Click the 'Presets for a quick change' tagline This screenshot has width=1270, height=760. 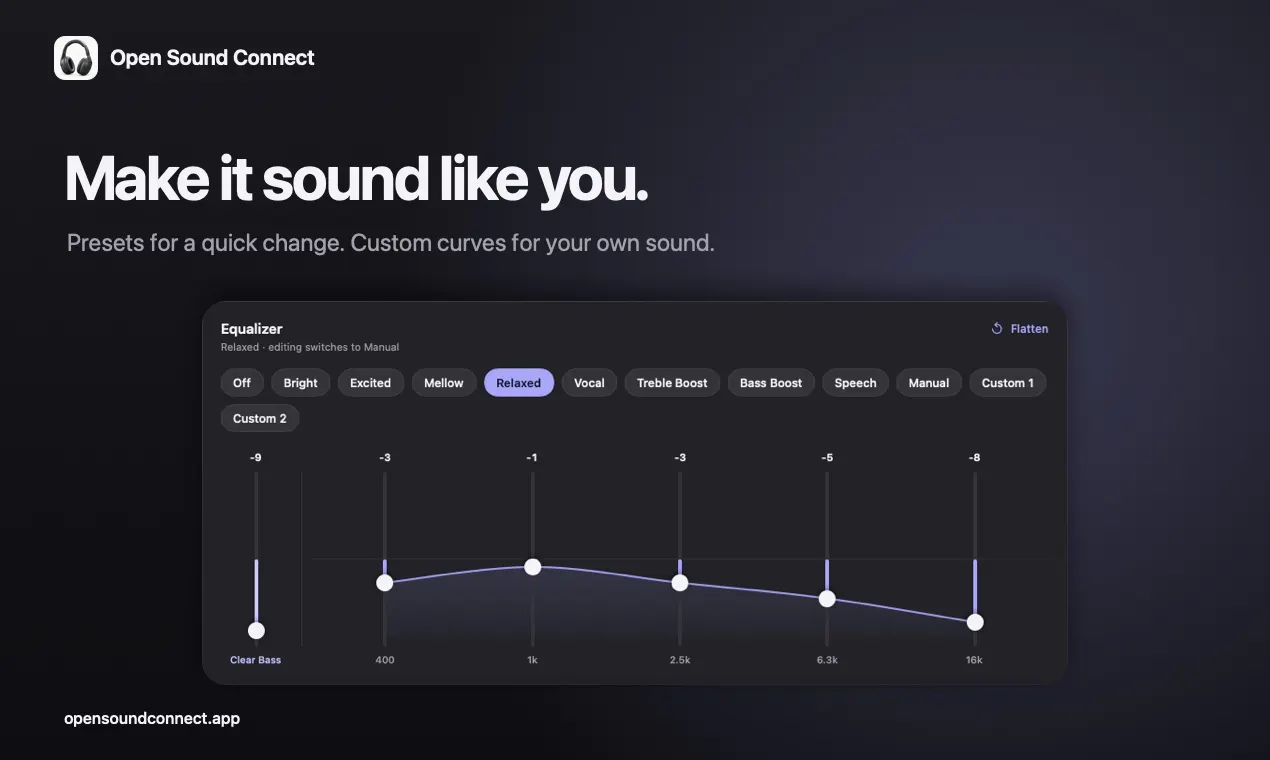coord(205,243)
